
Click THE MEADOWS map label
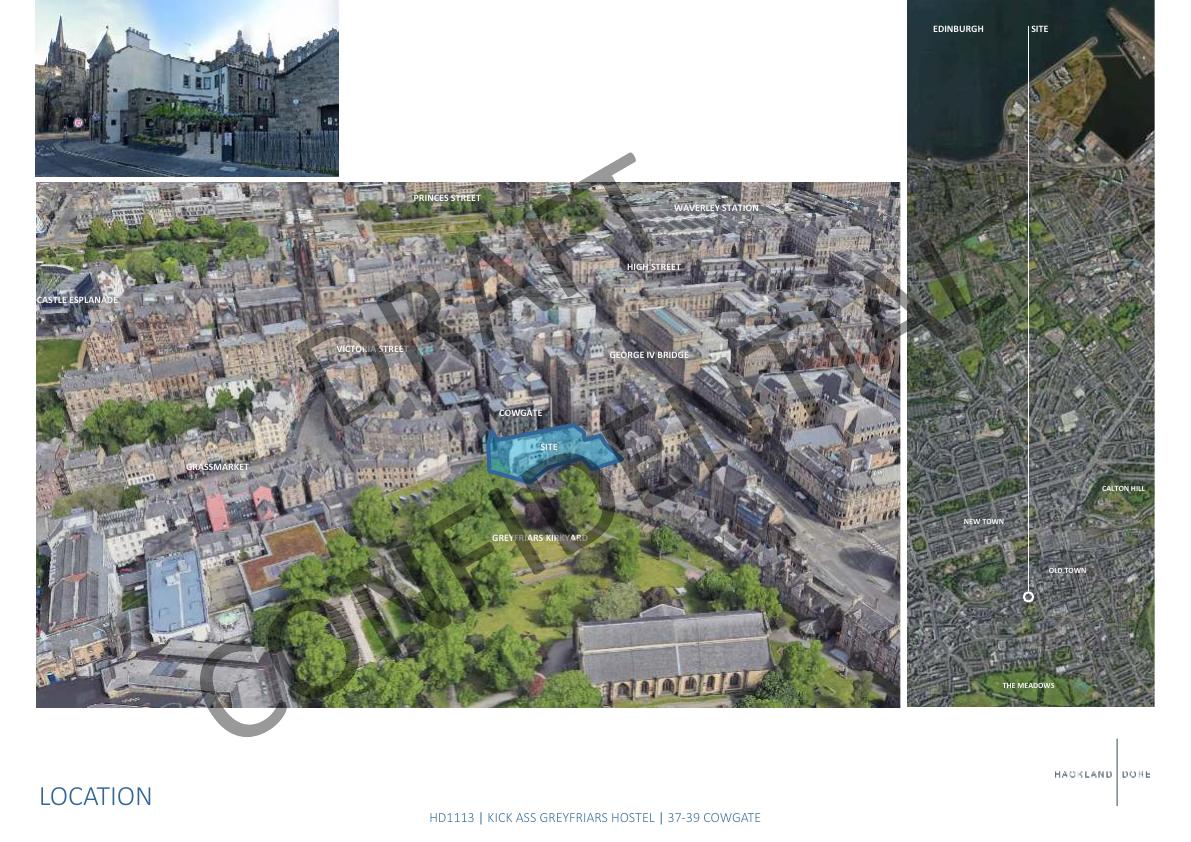1028,686
